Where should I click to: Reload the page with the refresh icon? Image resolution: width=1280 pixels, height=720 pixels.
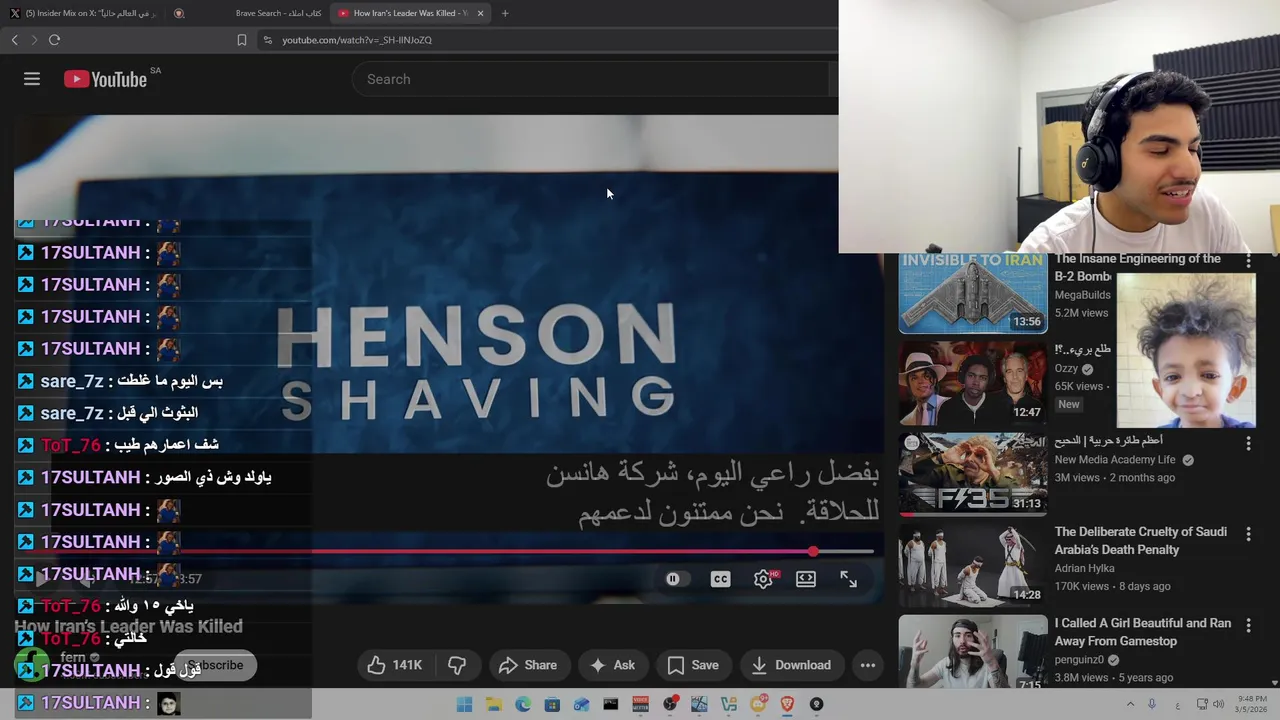(54, 40)
